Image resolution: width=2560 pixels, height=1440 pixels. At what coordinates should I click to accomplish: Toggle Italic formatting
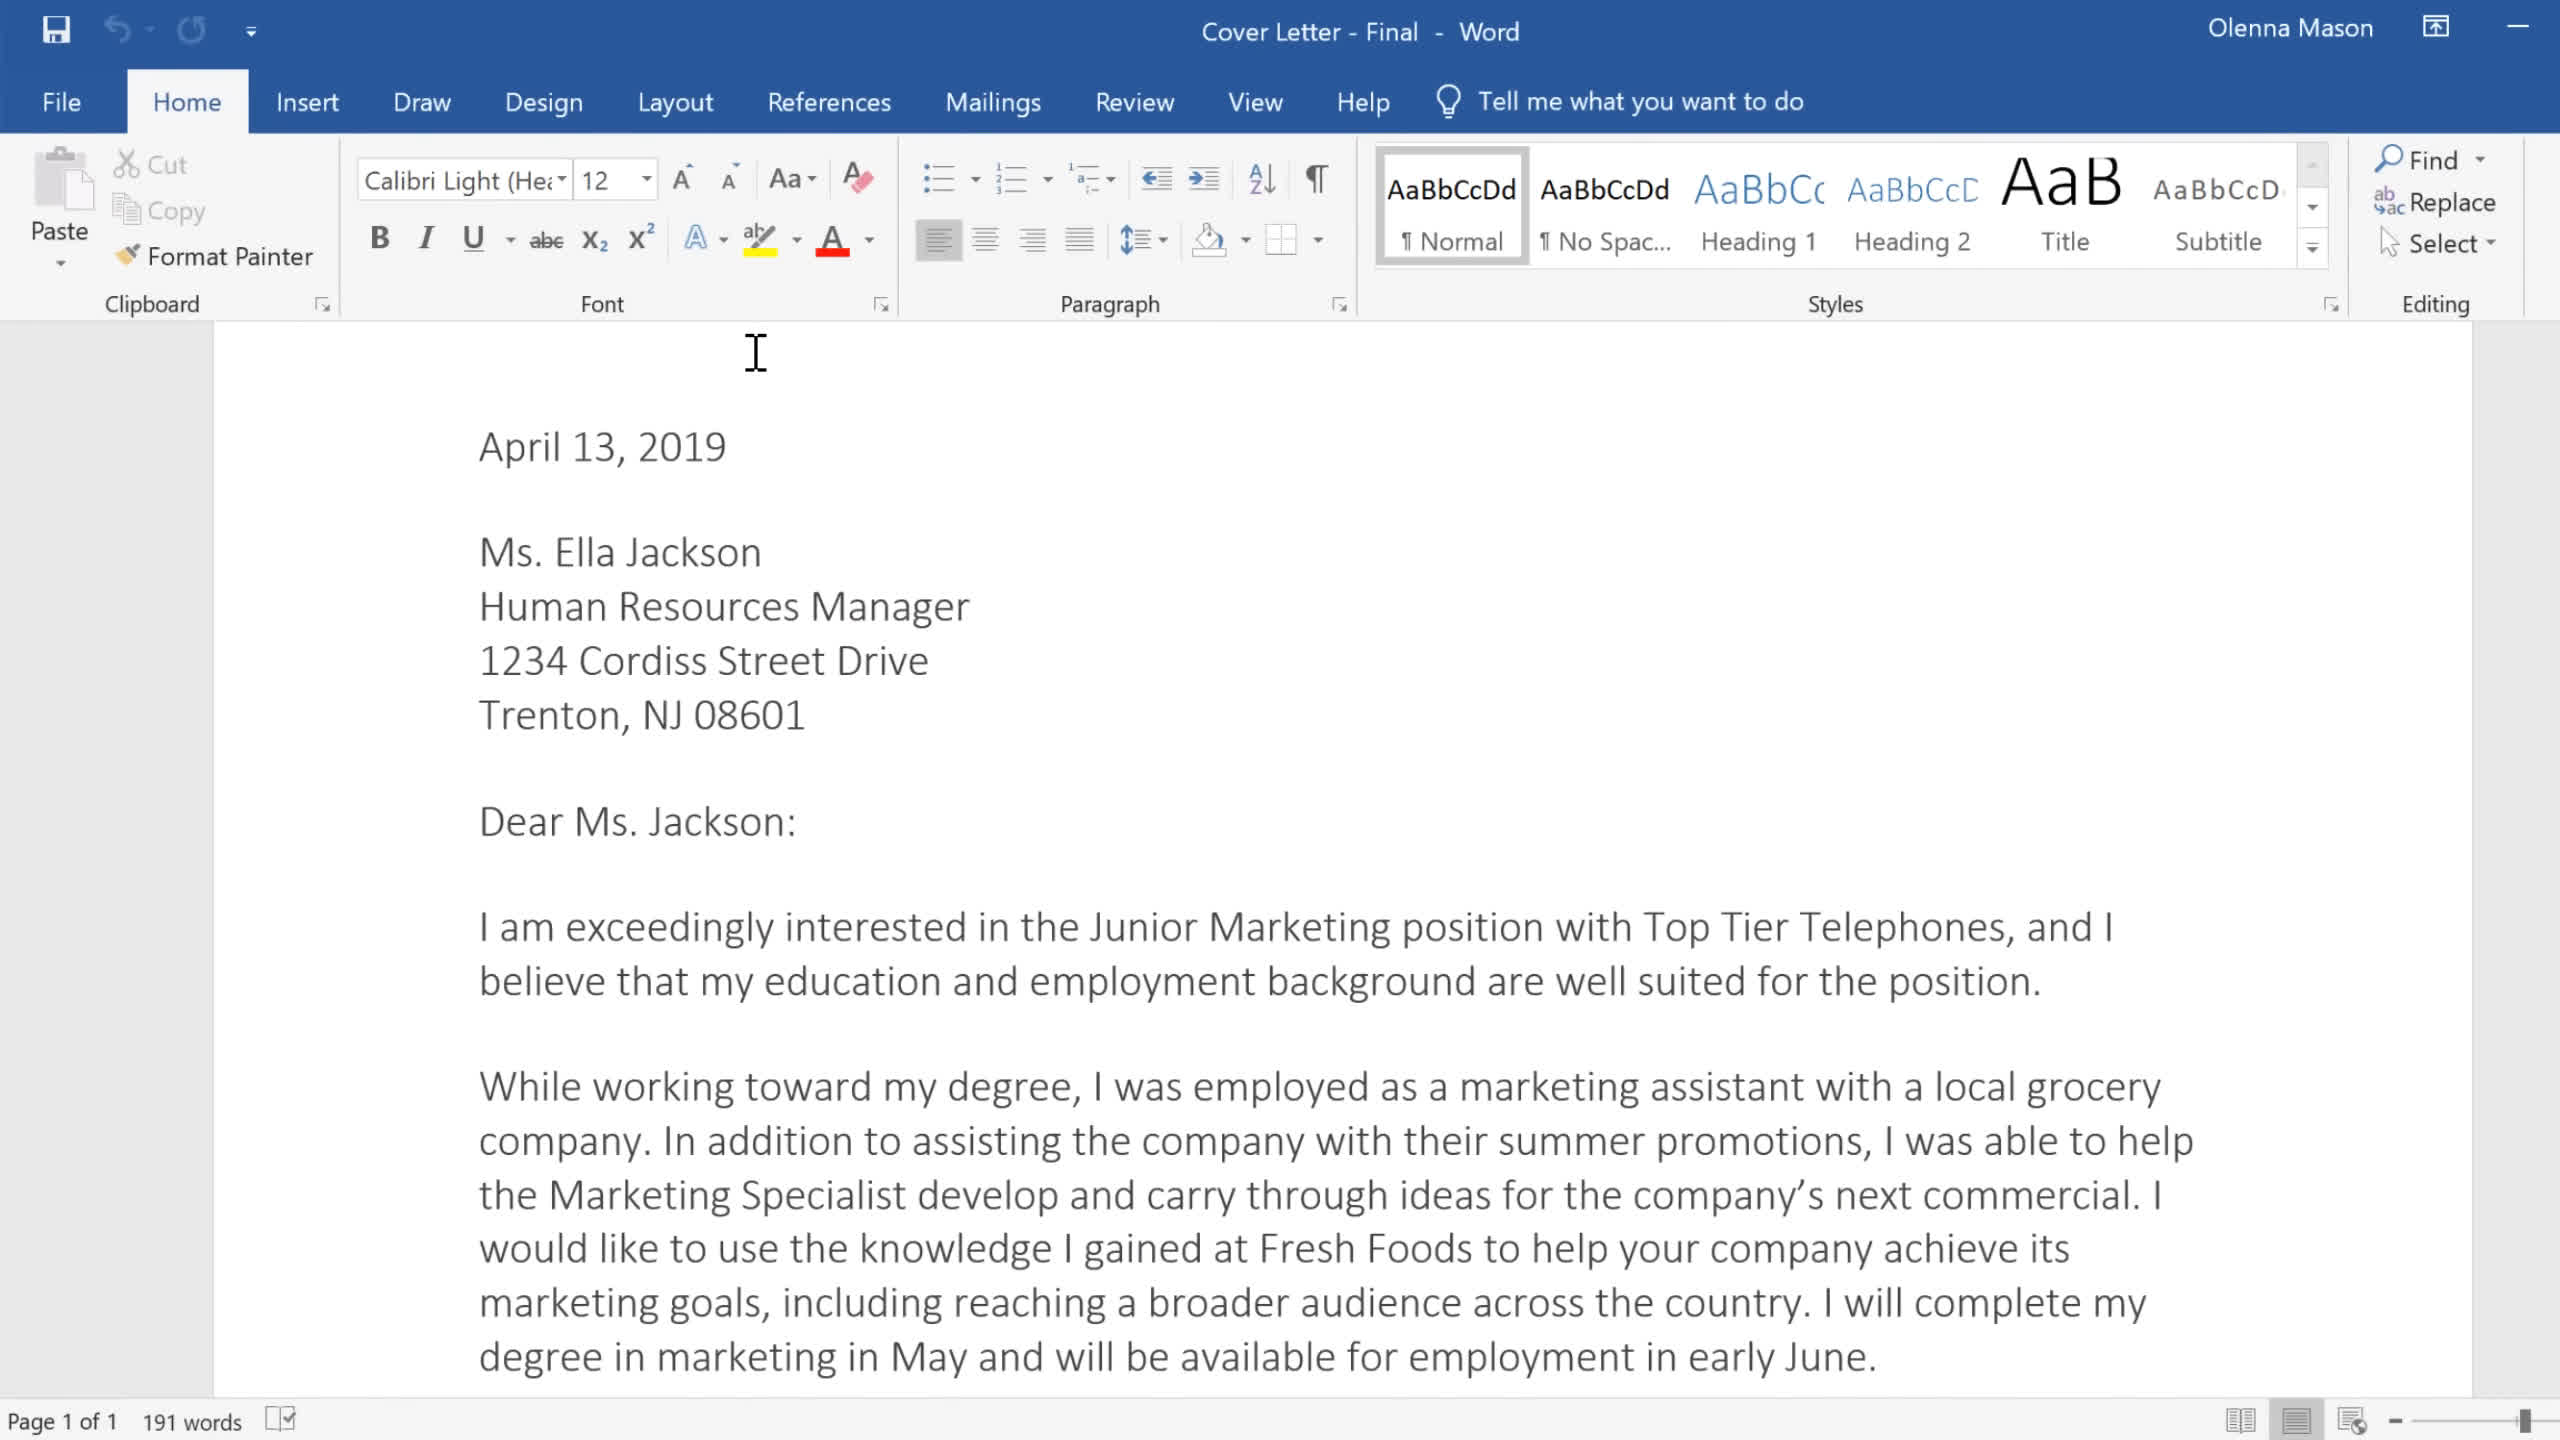[x=426, y=238]
